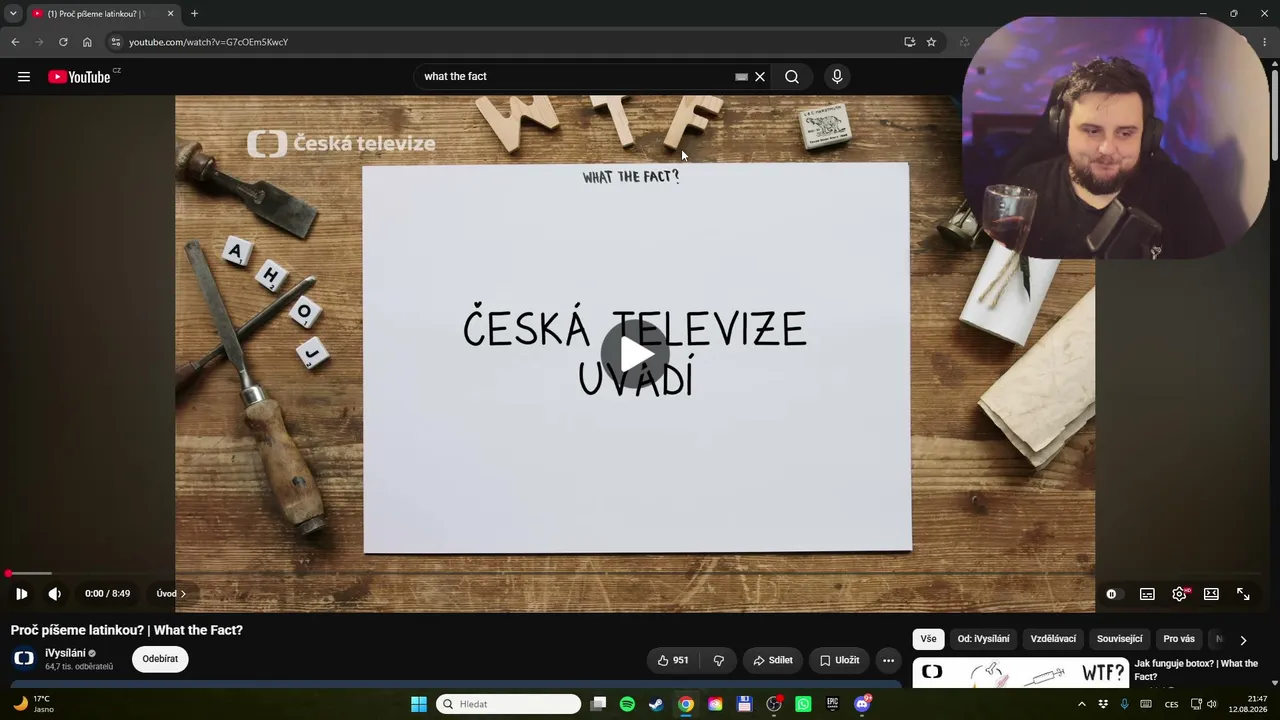
Task: Open the browser tab search dropdown
Action: pyautogui.click(x=13, y=14)
